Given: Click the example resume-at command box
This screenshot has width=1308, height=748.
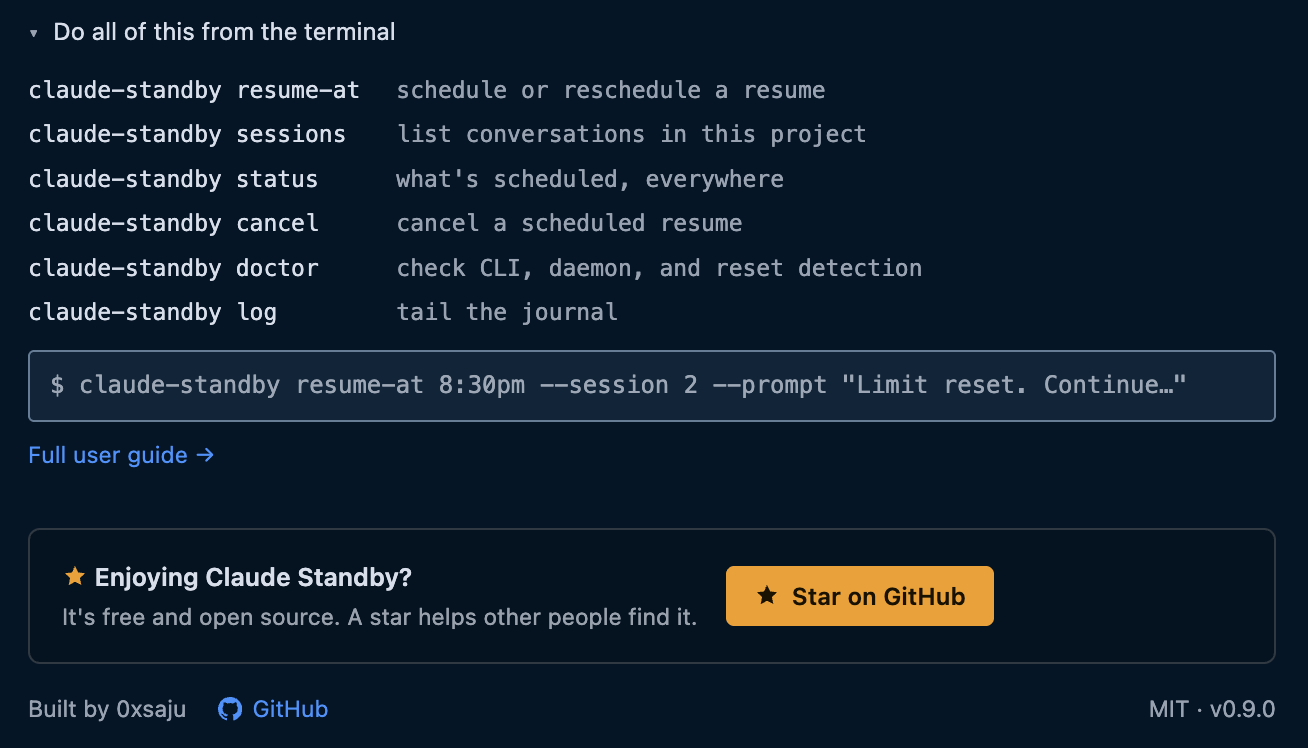Looking at the screenshot, I should click(652, 386).
